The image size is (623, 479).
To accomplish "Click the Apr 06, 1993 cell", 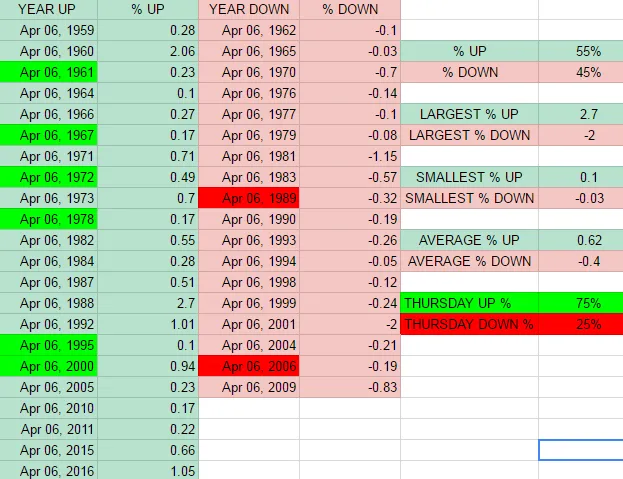I will tap(249, 240).
